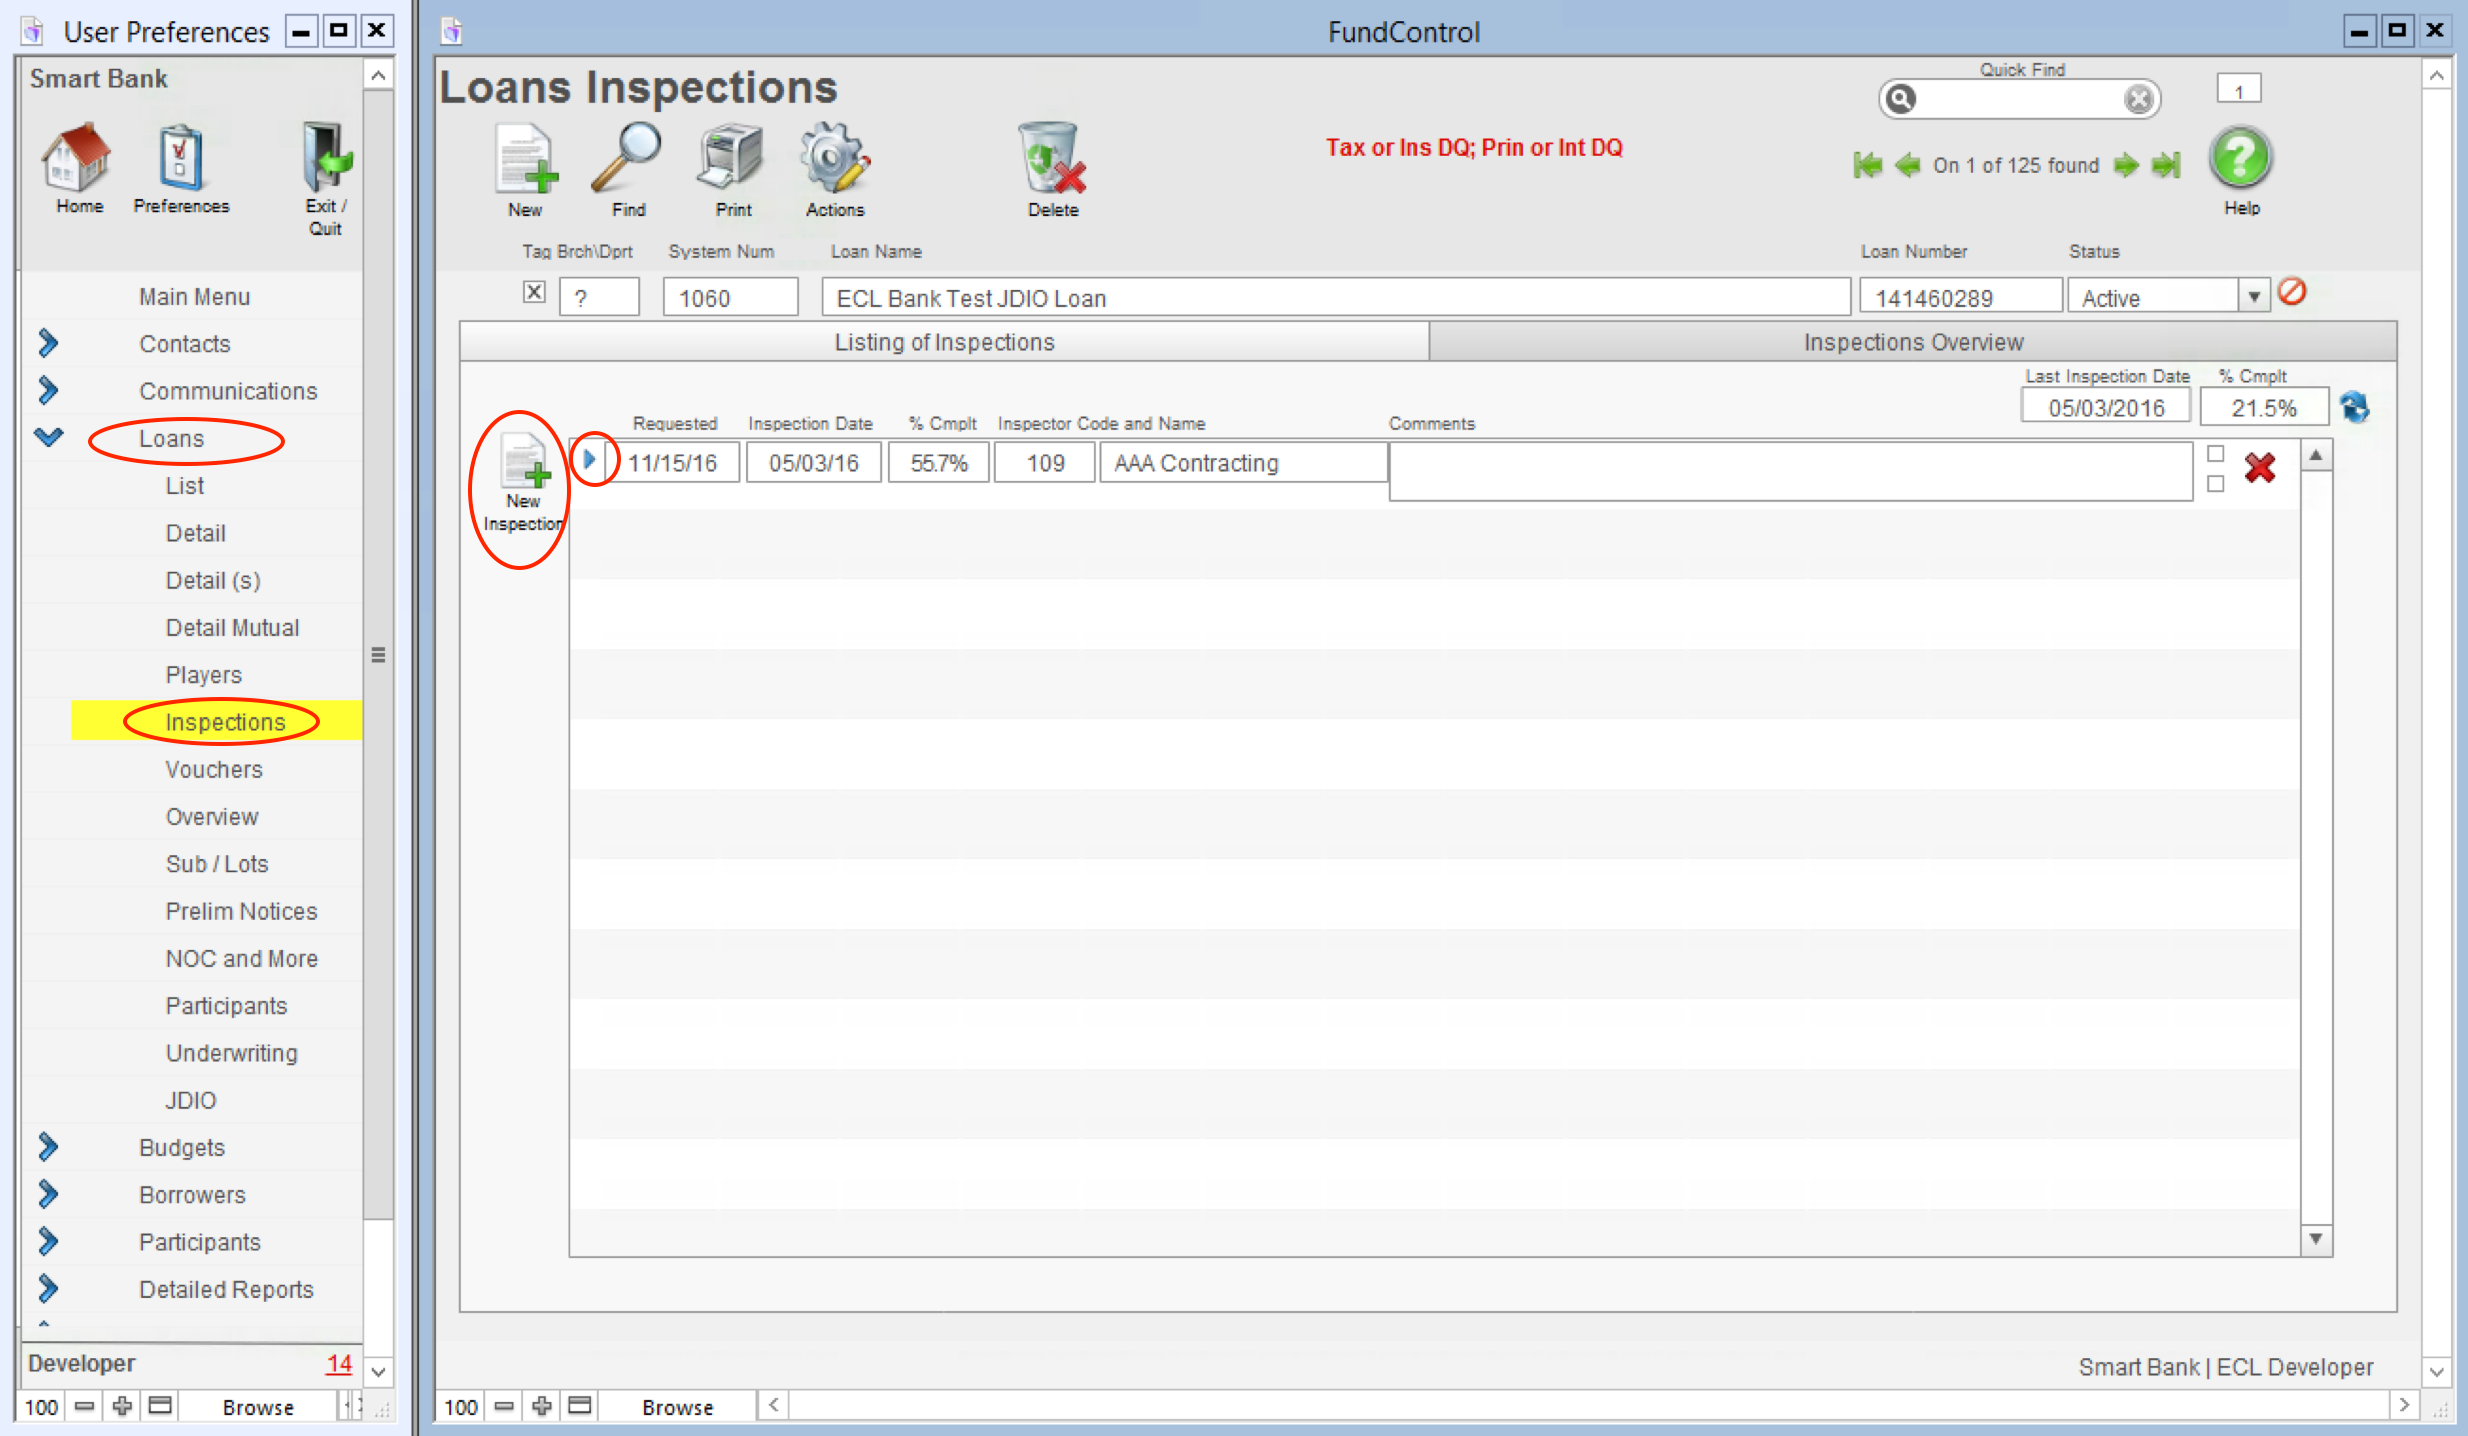Expand the bottom Participants menu section

pos(47,1241)
